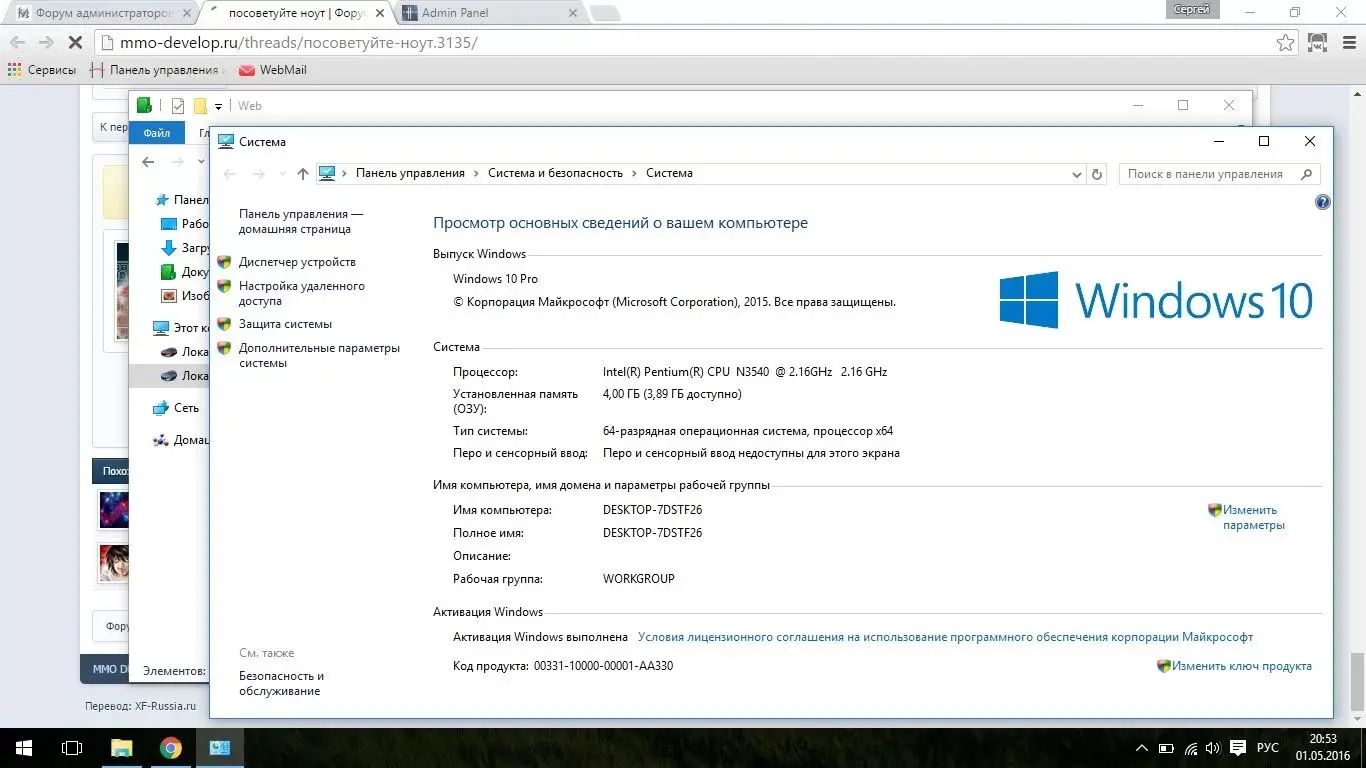
Task: Click 'Сергей' Chrome profile button
Action: coord(1191,9)
